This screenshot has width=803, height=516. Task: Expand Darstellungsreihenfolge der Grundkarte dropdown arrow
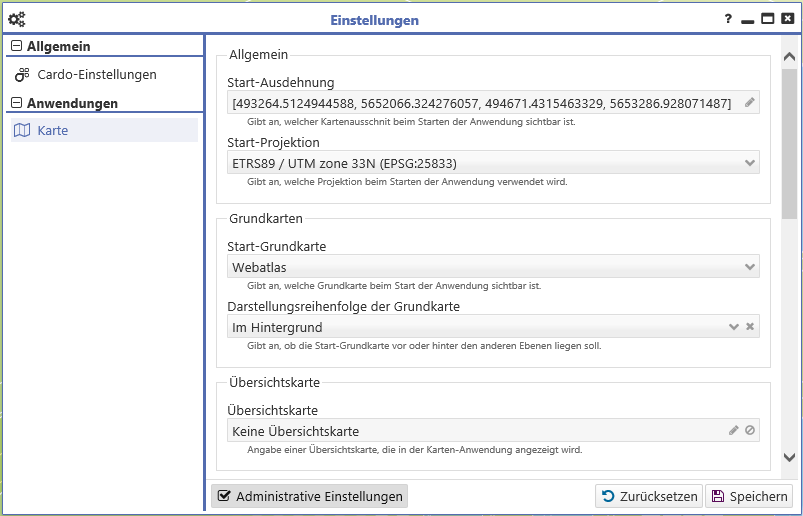tap(734, 327)
